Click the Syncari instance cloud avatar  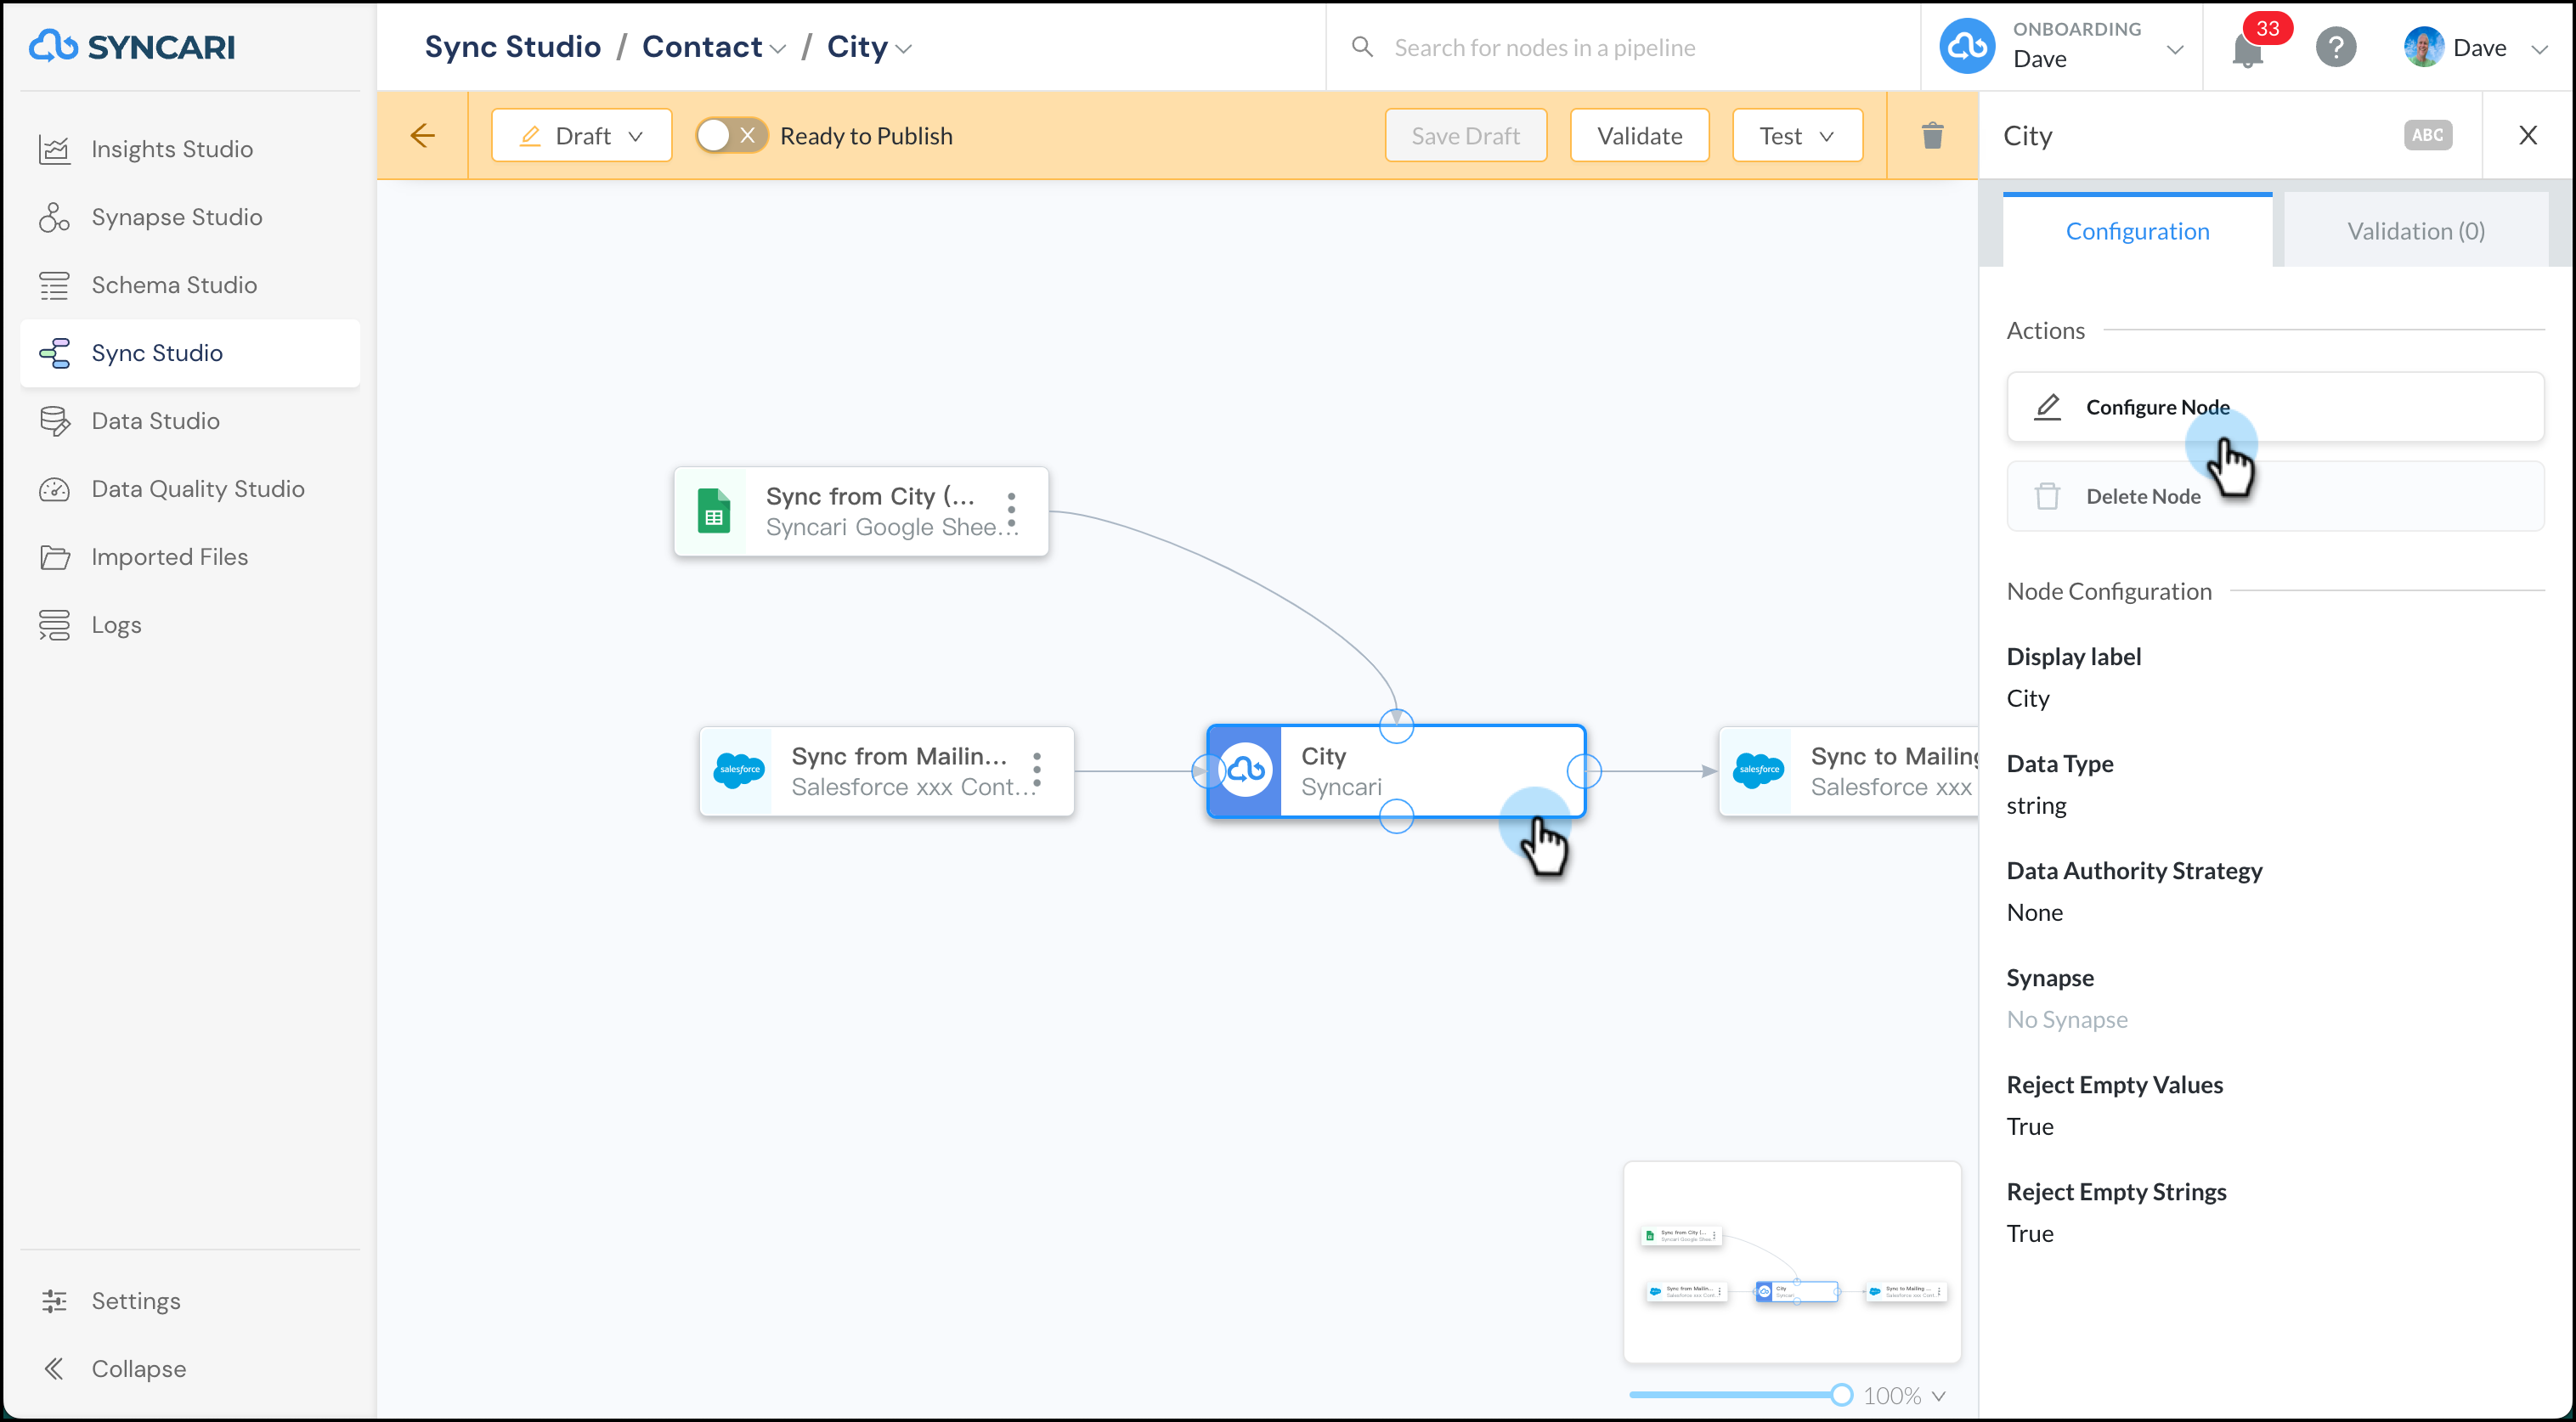point(1967,46)
